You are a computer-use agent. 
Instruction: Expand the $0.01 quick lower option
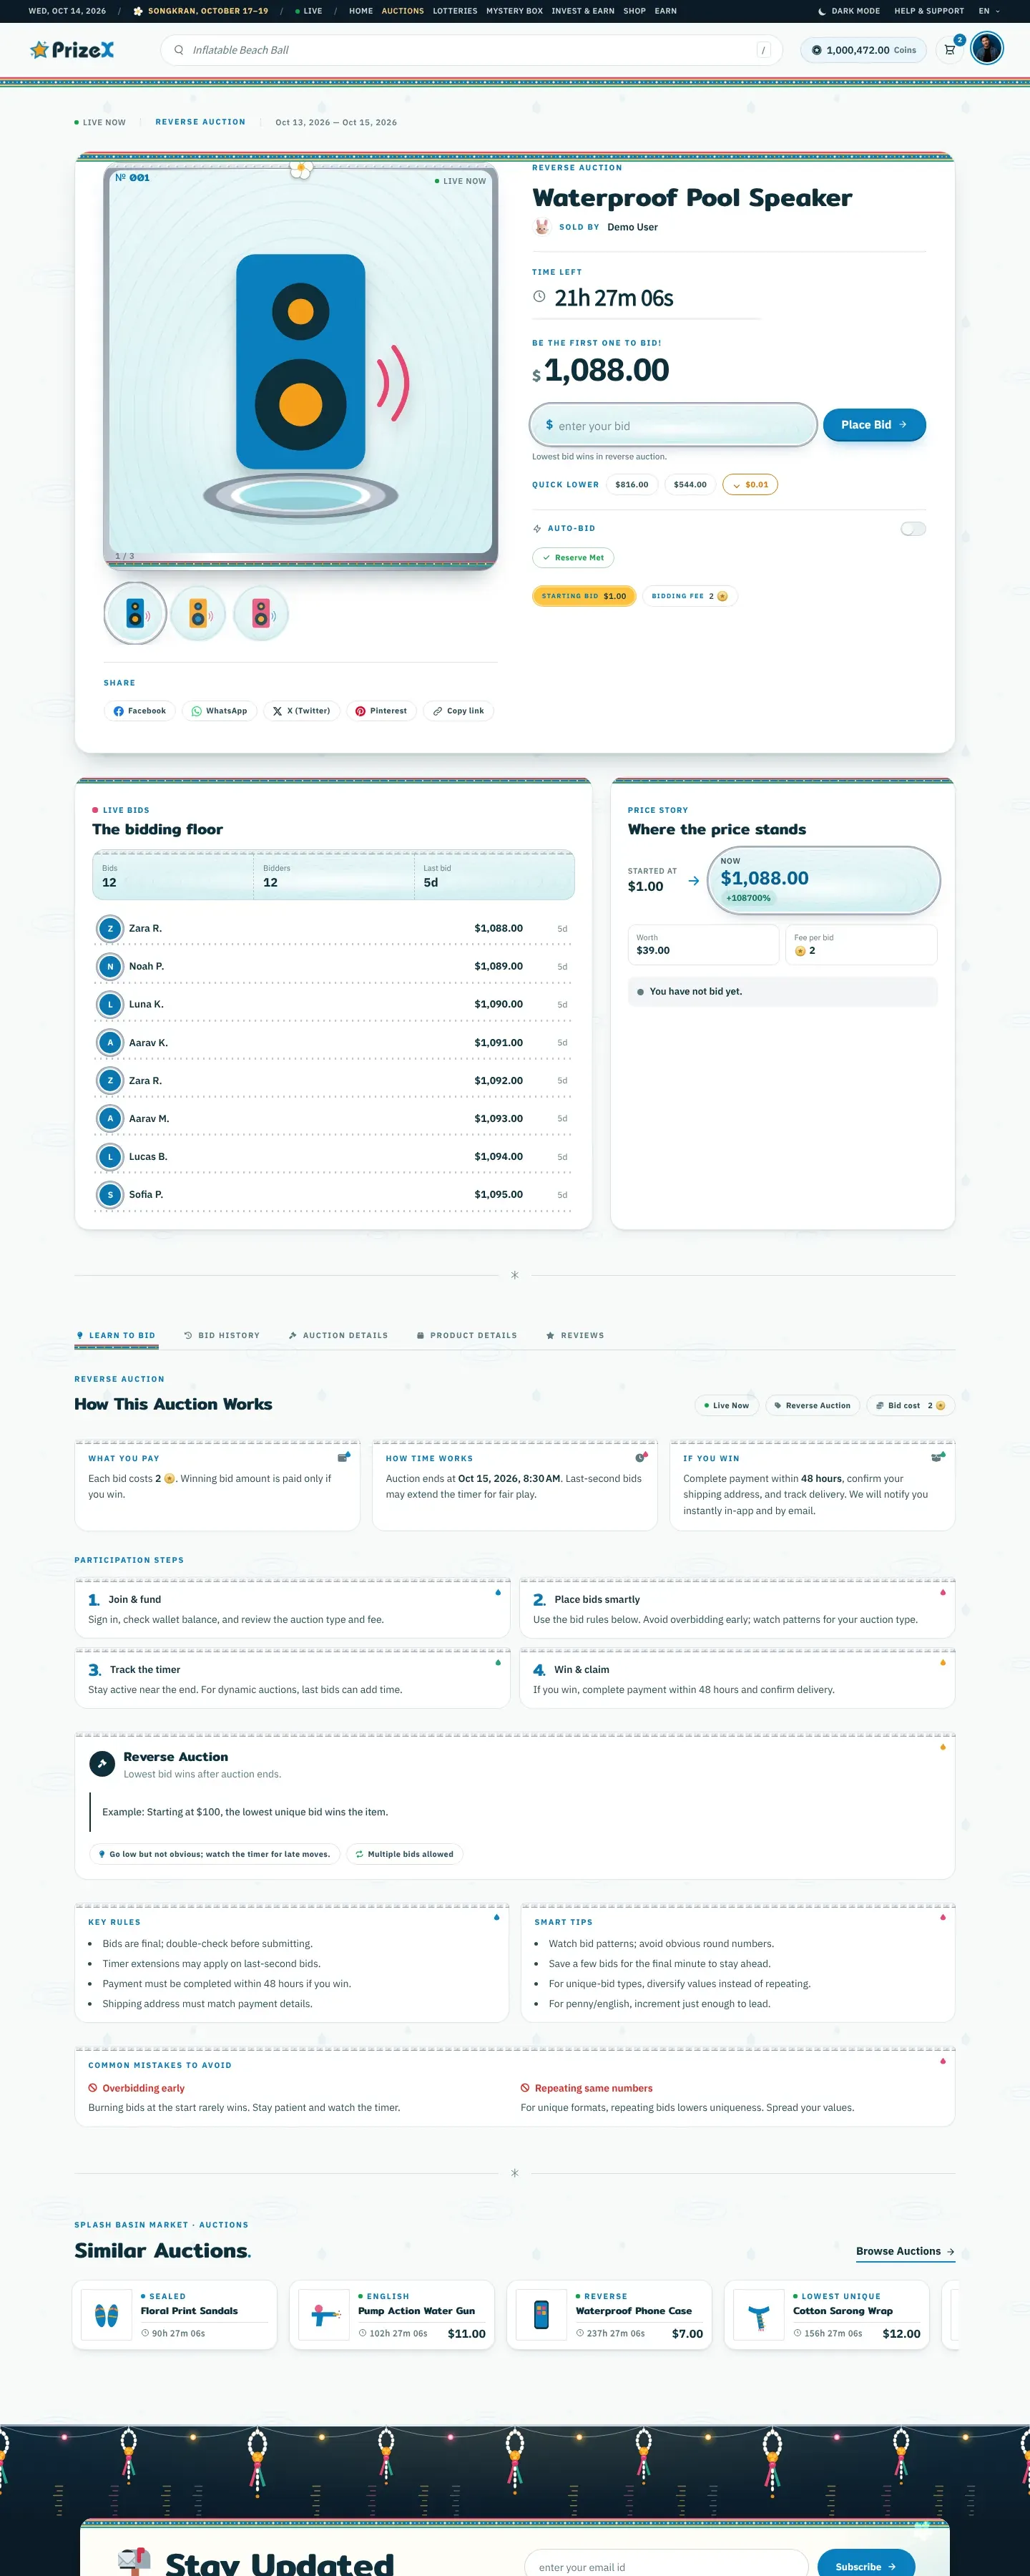point(750,485)
